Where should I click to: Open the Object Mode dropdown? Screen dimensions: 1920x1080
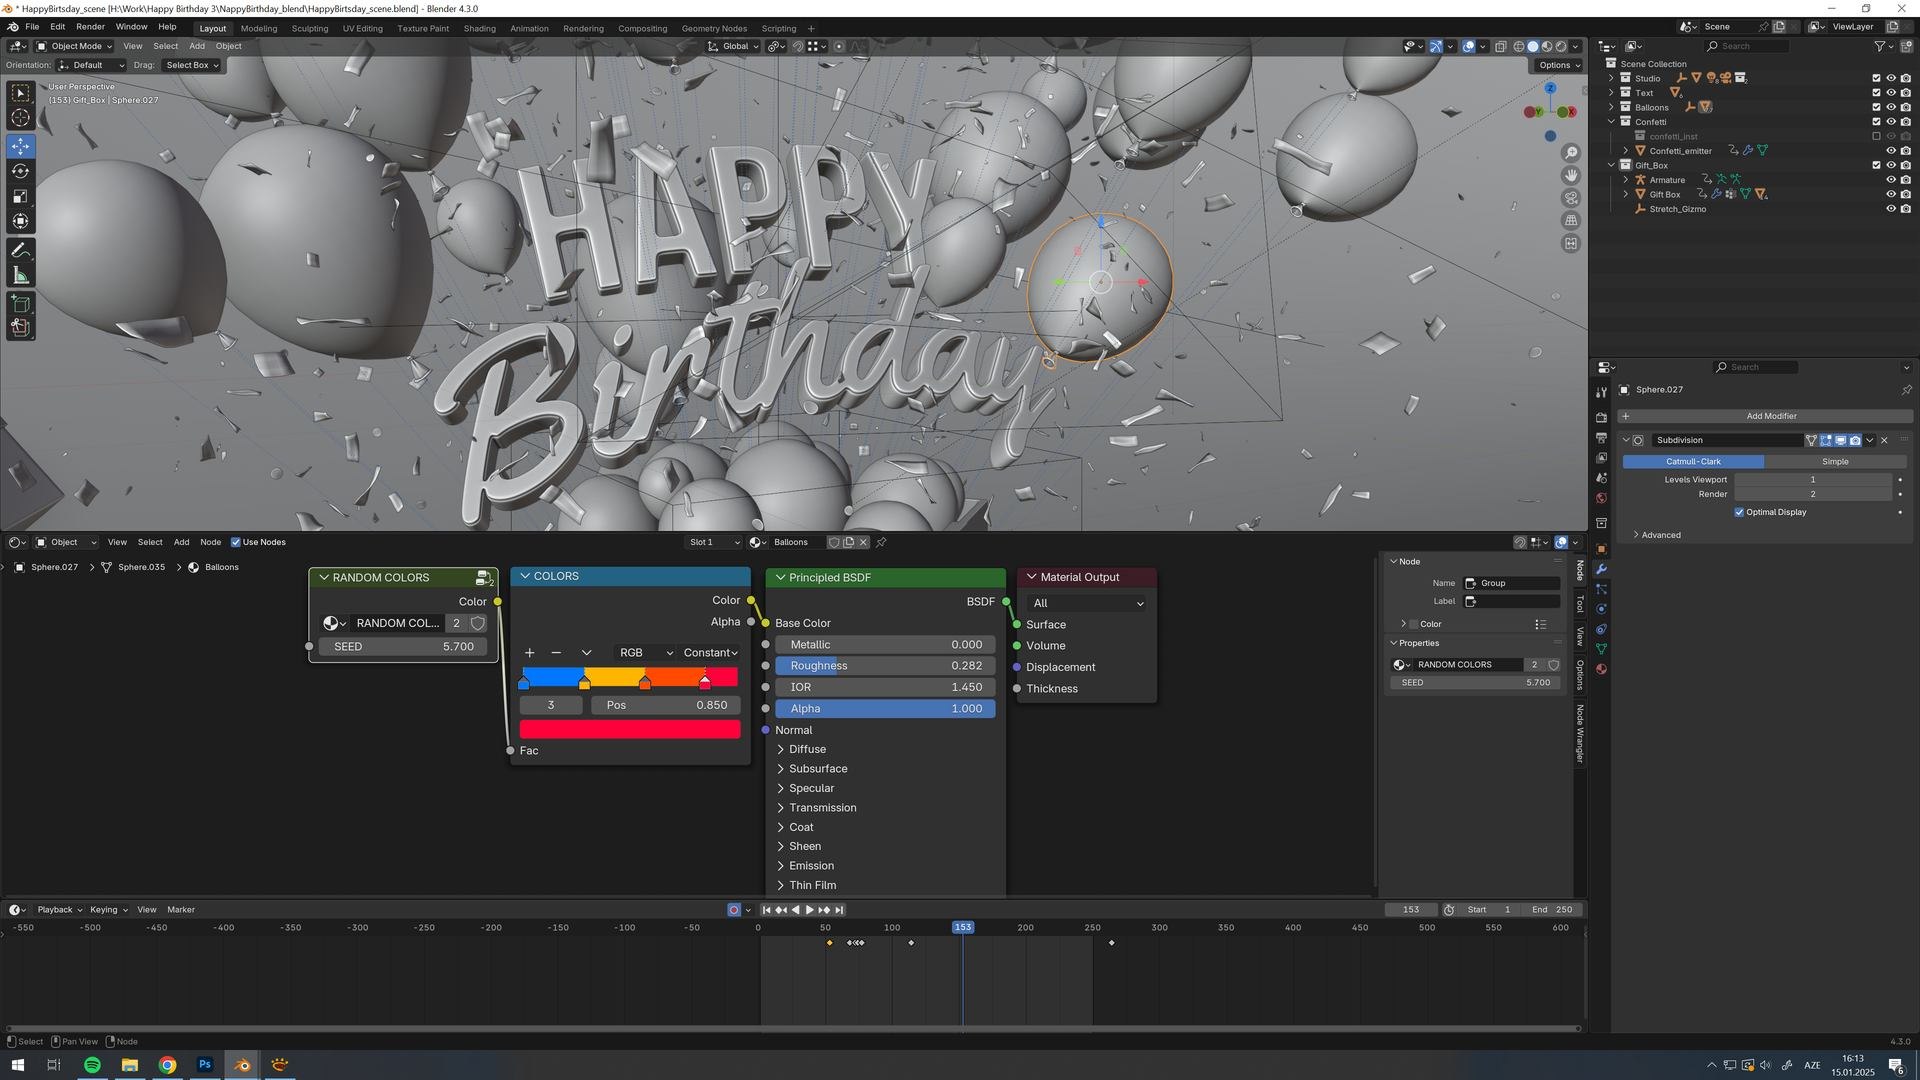75,46
